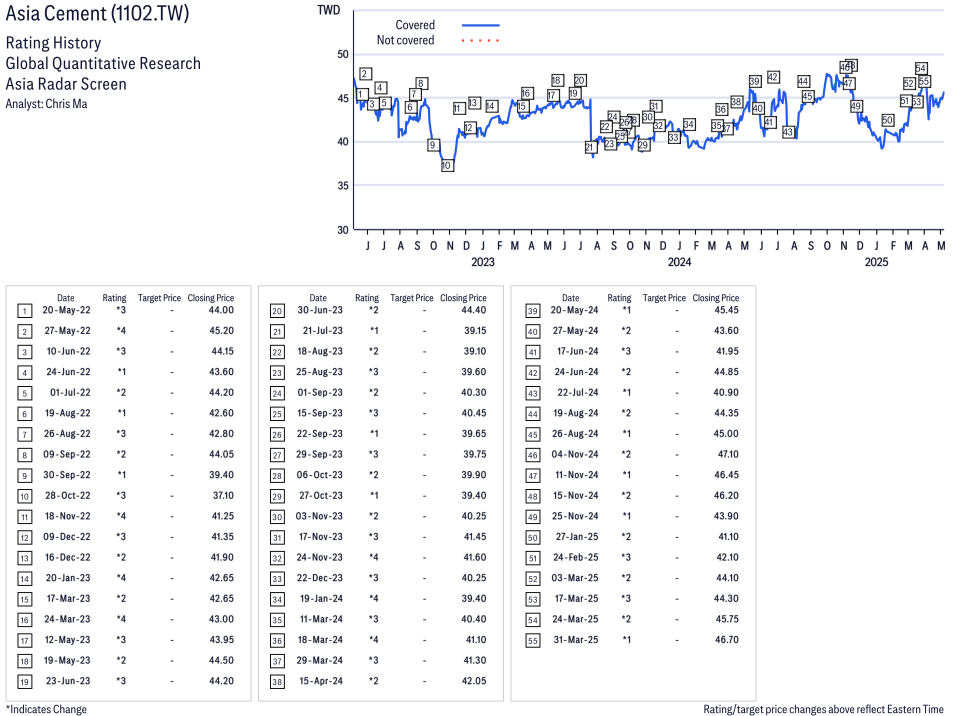The image size is (955, 716).
Task: Click the 2025 year label on the axis
Action: (x=876, y=262)
